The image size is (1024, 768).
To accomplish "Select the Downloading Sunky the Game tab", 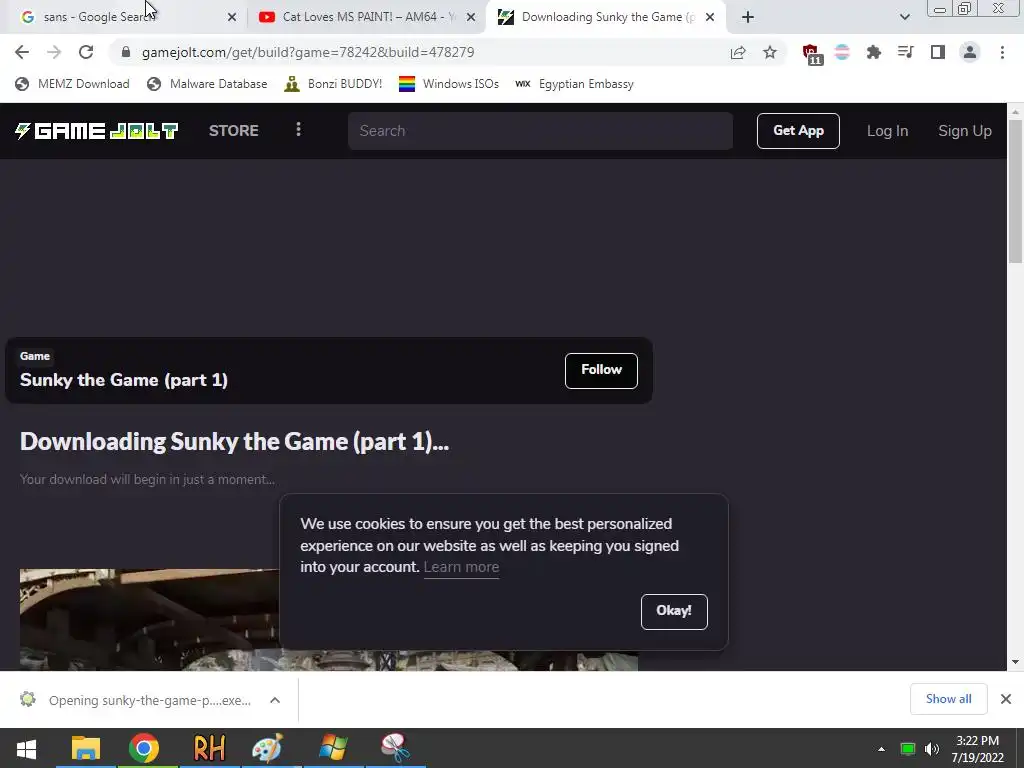I will pyautogui.click(x=604, y=17).
